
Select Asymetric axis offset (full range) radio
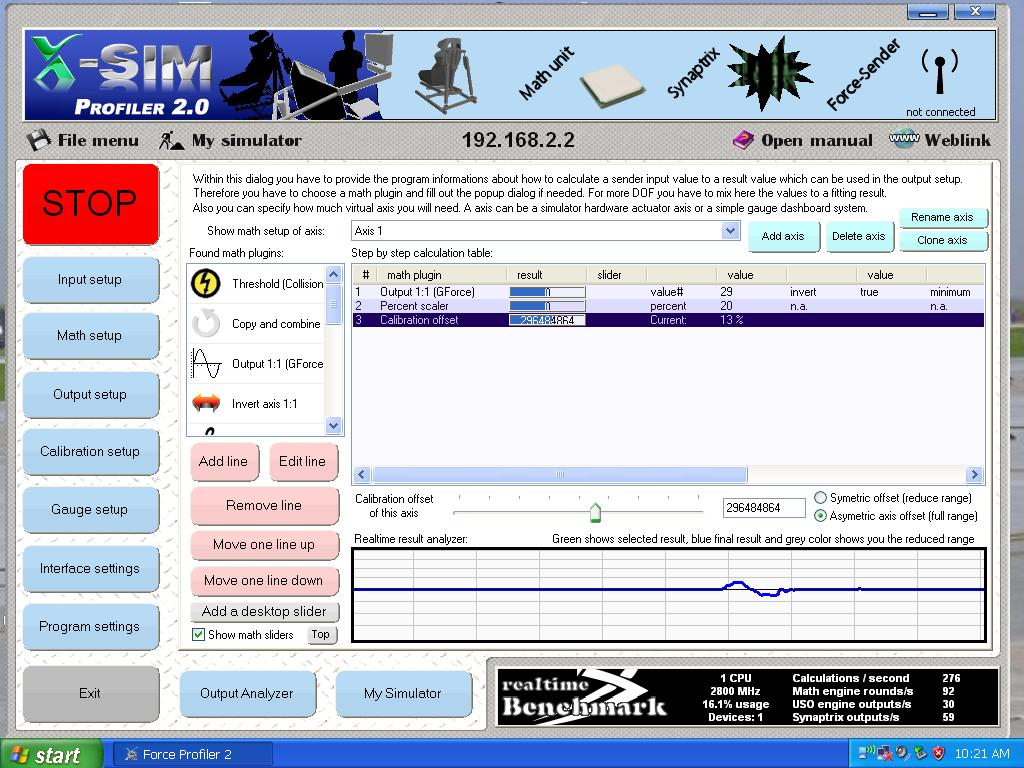point(820,516)
